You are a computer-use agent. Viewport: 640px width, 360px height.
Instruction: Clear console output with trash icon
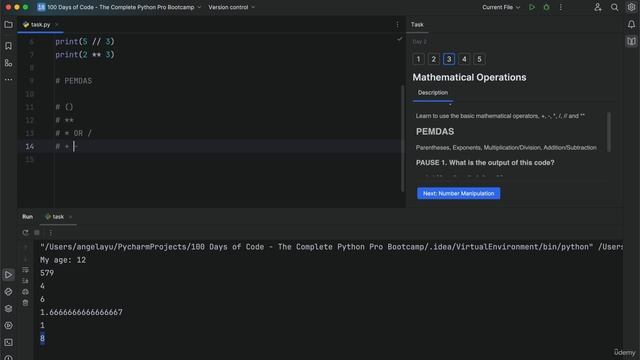tap(25, 303)
